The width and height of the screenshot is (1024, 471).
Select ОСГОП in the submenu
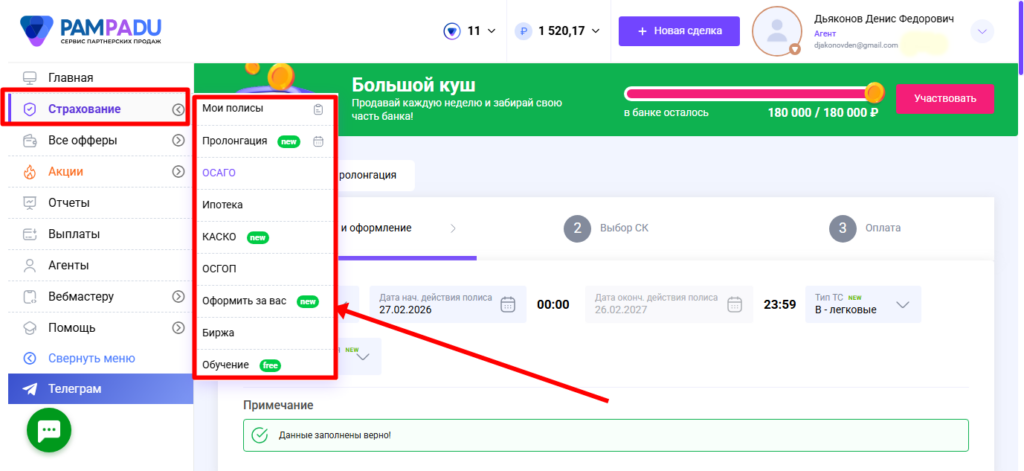coord(219,268)
